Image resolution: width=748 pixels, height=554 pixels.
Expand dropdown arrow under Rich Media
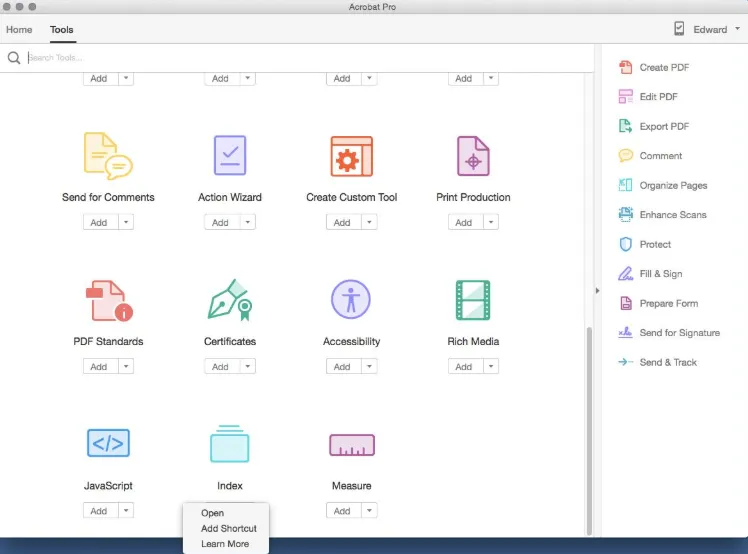pyautogui.click(x=491, y=366)
